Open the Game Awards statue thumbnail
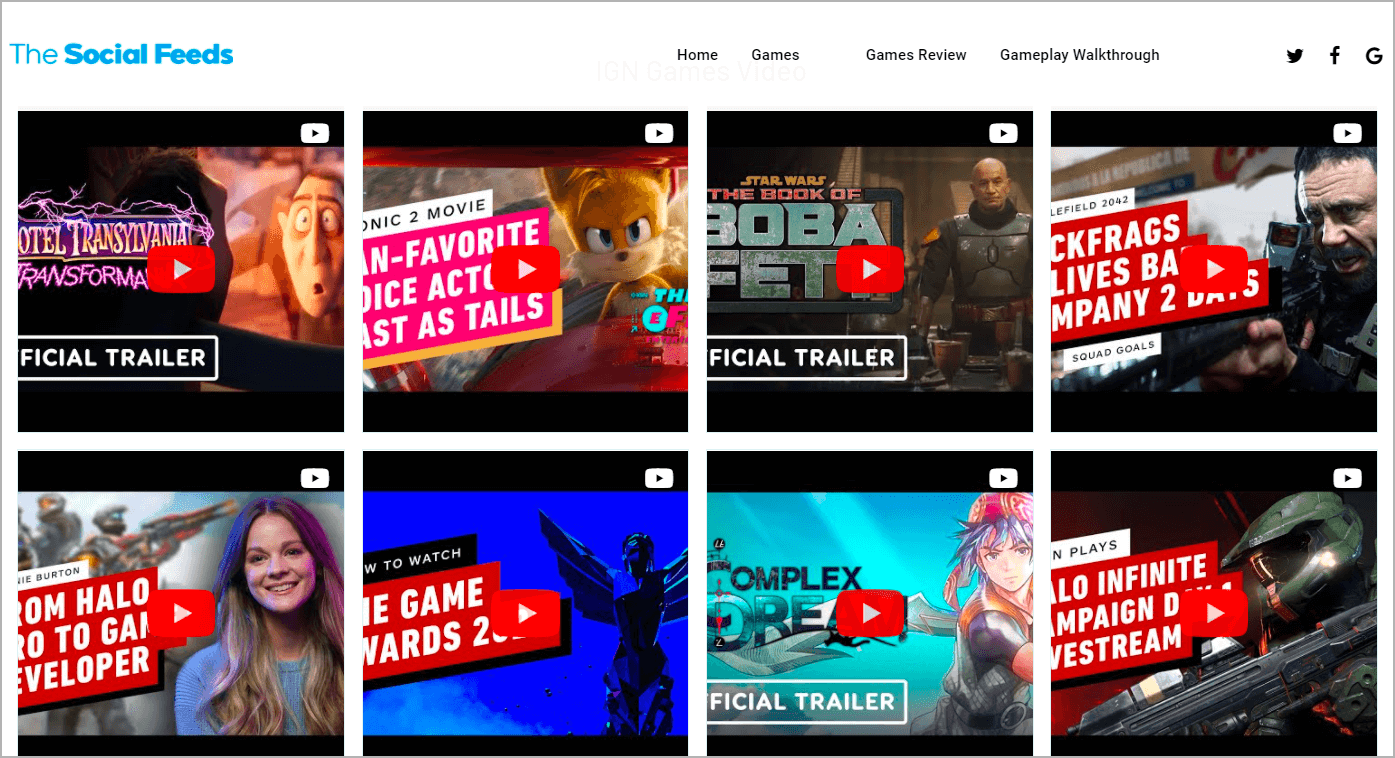Screen dimensions: 1395x758 point(525,603)
